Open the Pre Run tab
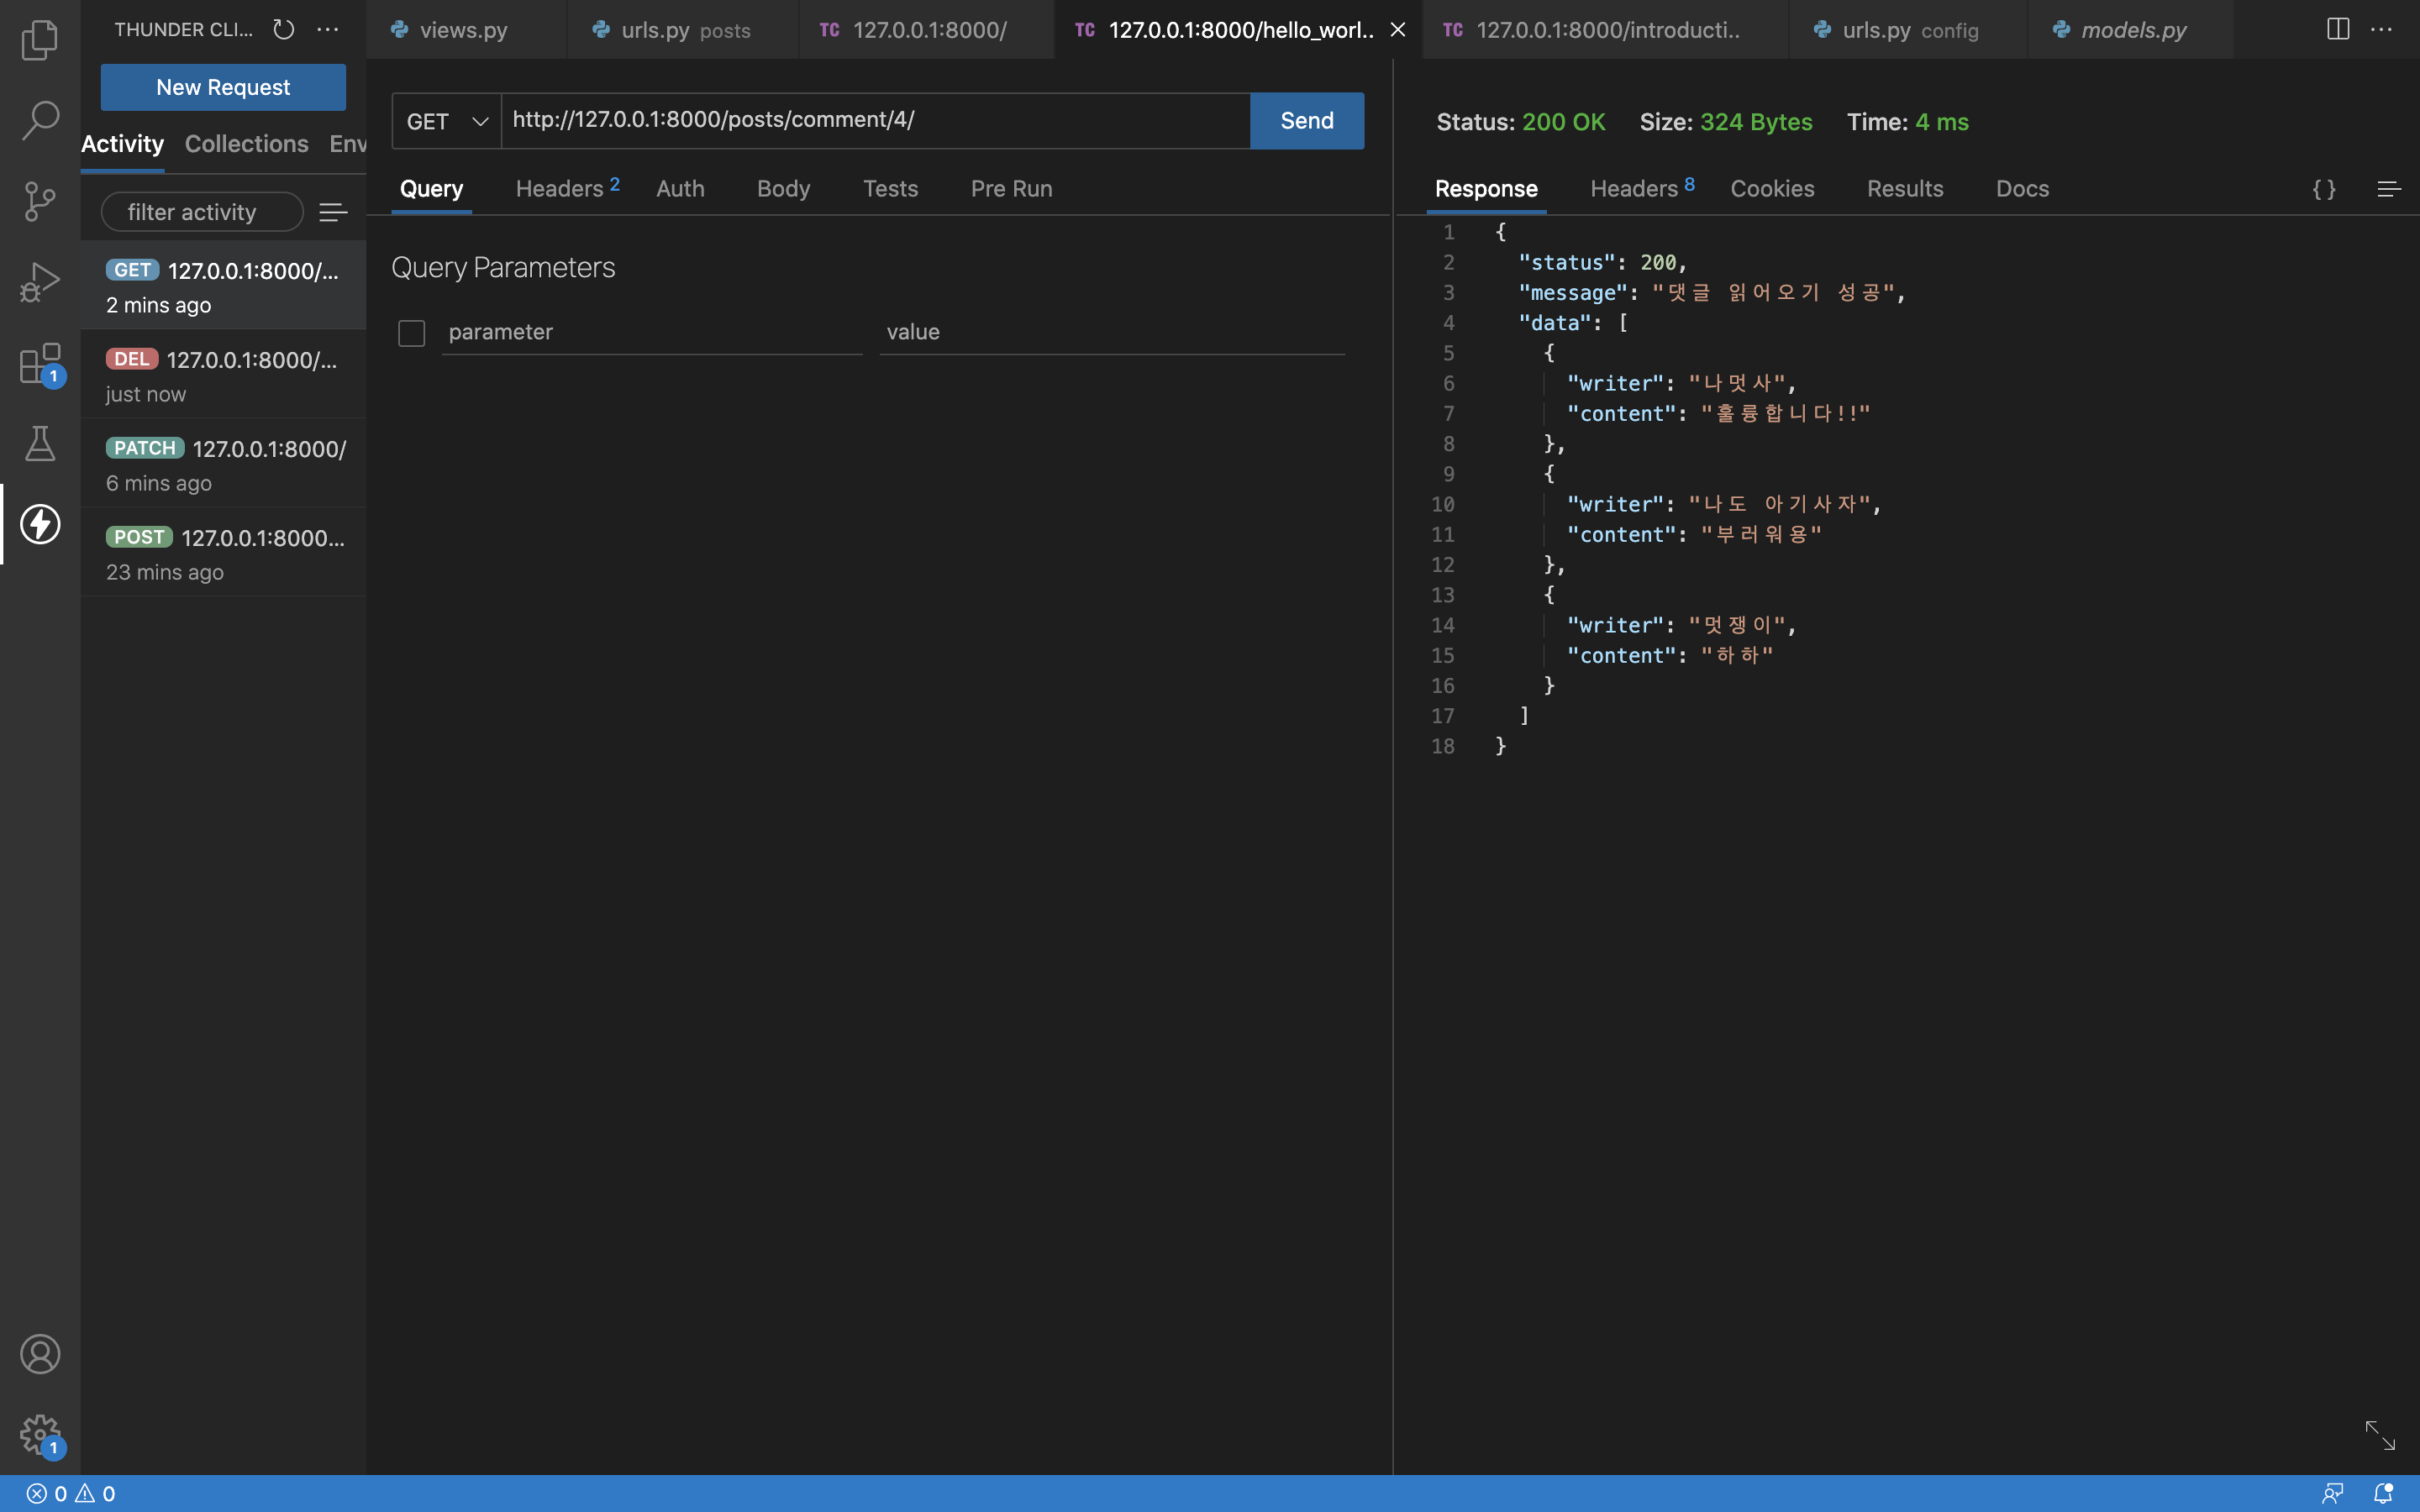 [1011, 188]
